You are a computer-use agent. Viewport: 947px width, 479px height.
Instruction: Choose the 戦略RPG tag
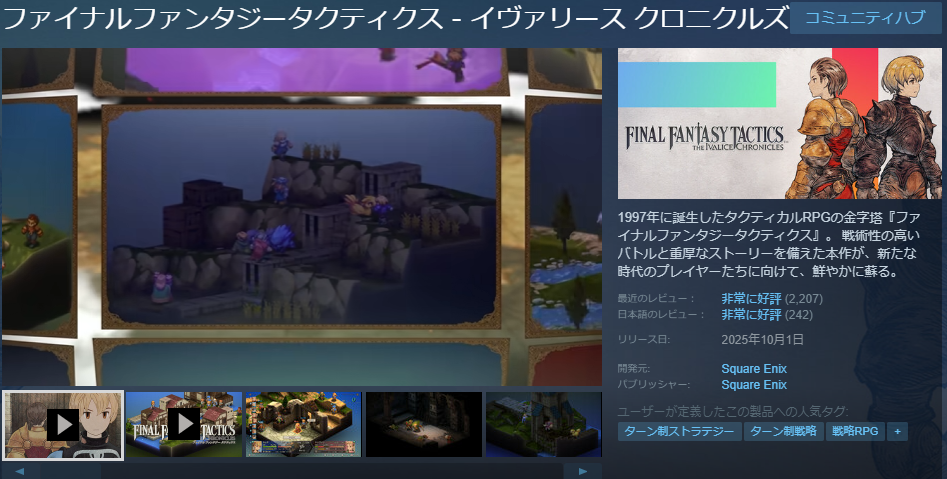tap(855, 432)
